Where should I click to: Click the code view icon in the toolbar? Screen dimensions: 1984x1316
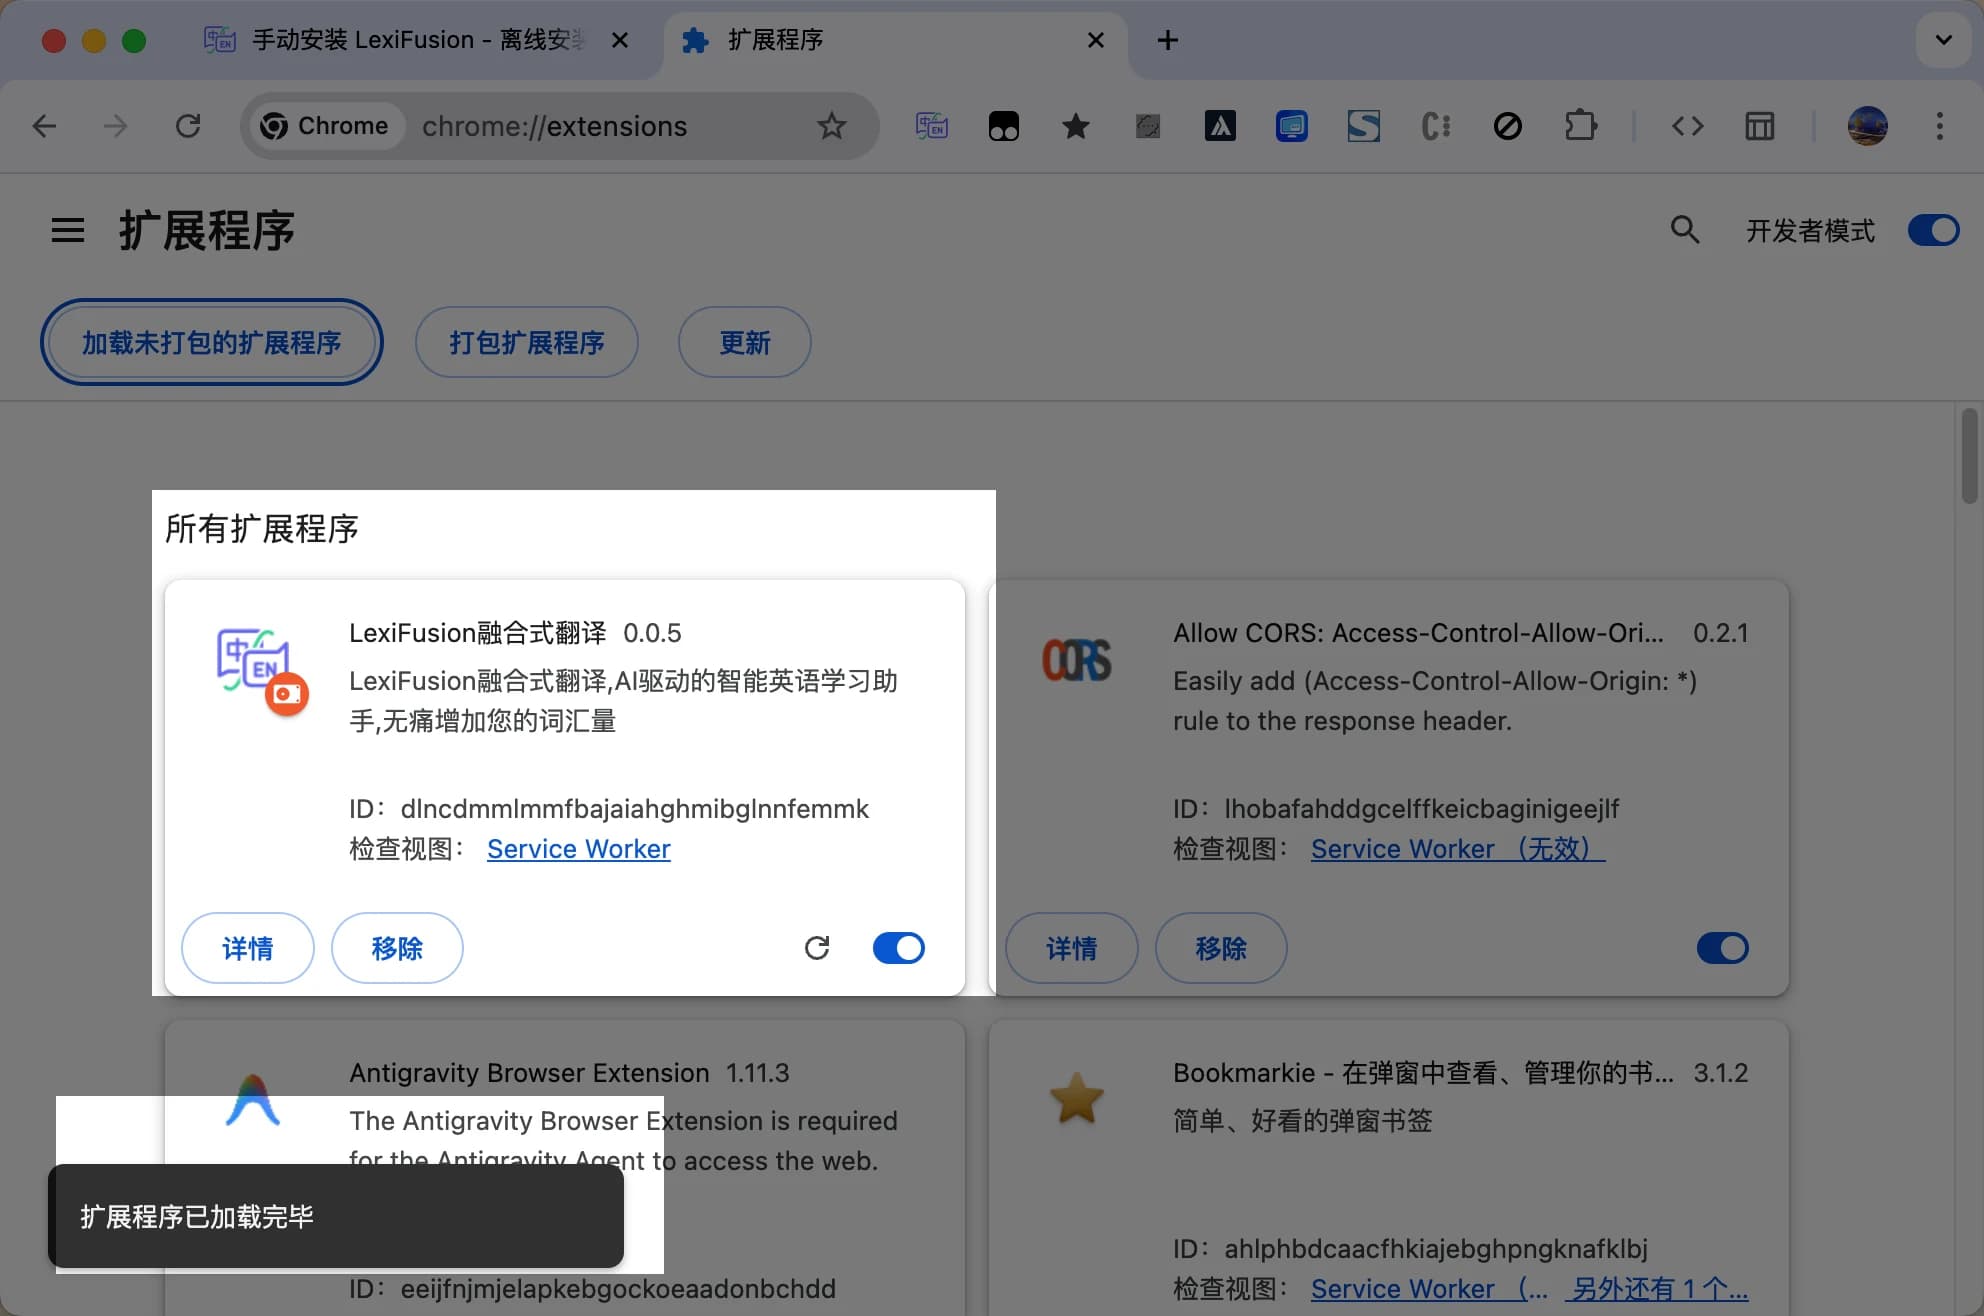tap(1688, 126)
